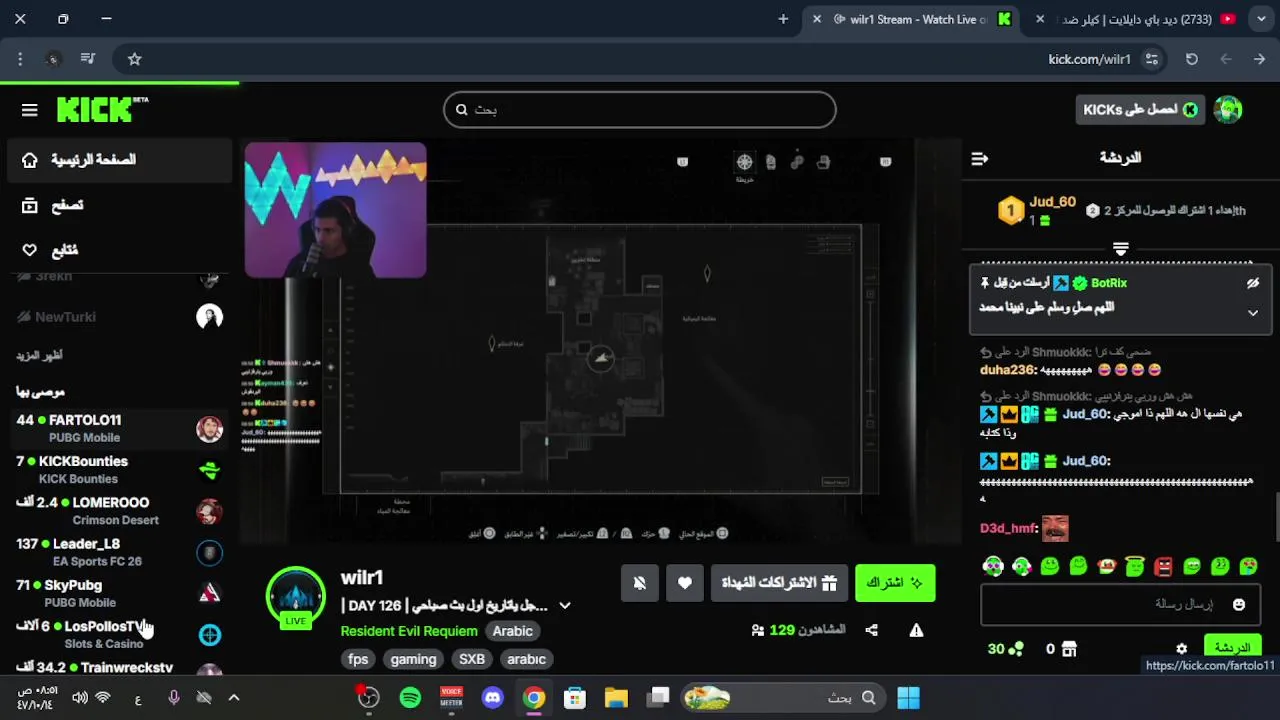The image size is (1280, 720).
Task: Click the chat message input box
Action: coord(1120,604)
